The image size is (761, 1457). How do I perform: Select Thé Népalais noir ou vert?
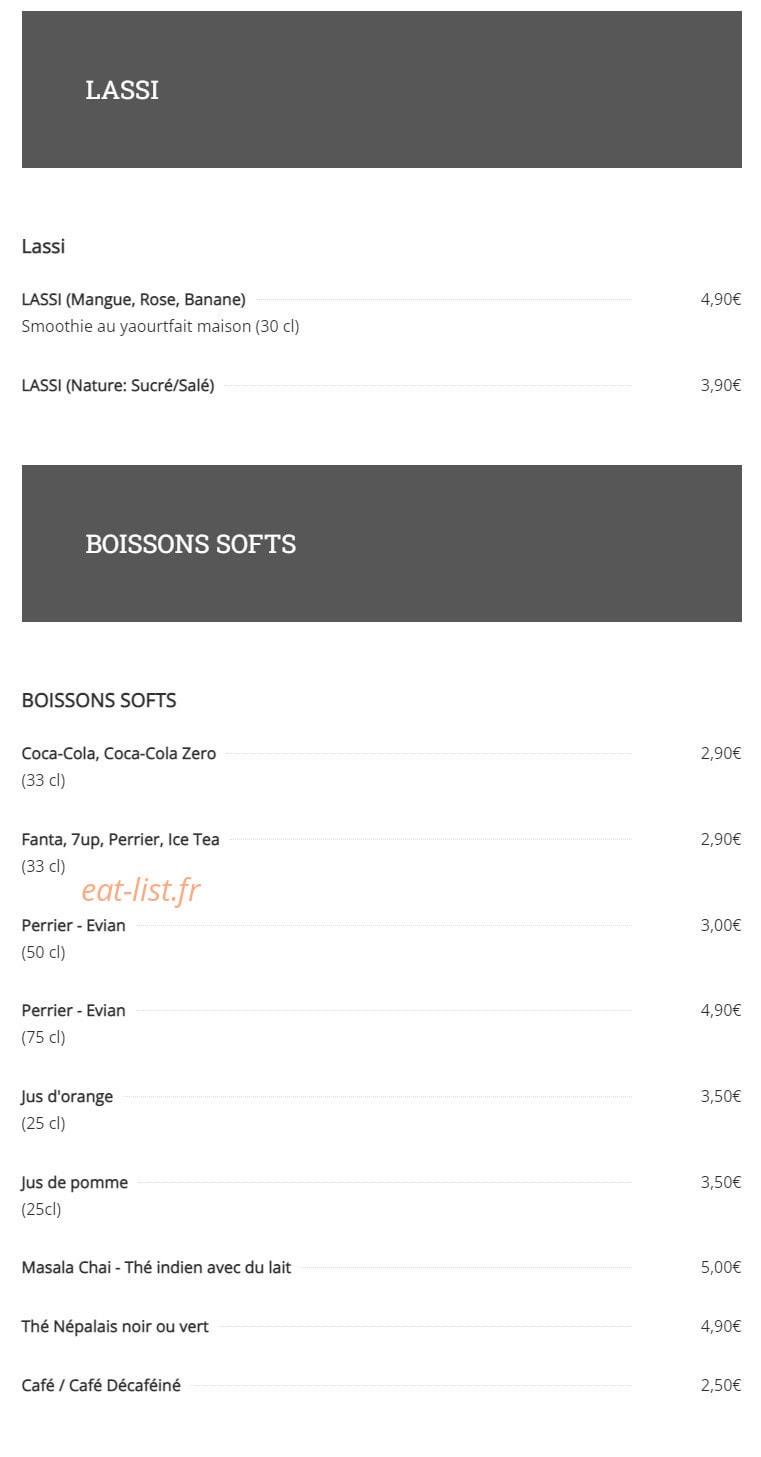pos(116,1326)
